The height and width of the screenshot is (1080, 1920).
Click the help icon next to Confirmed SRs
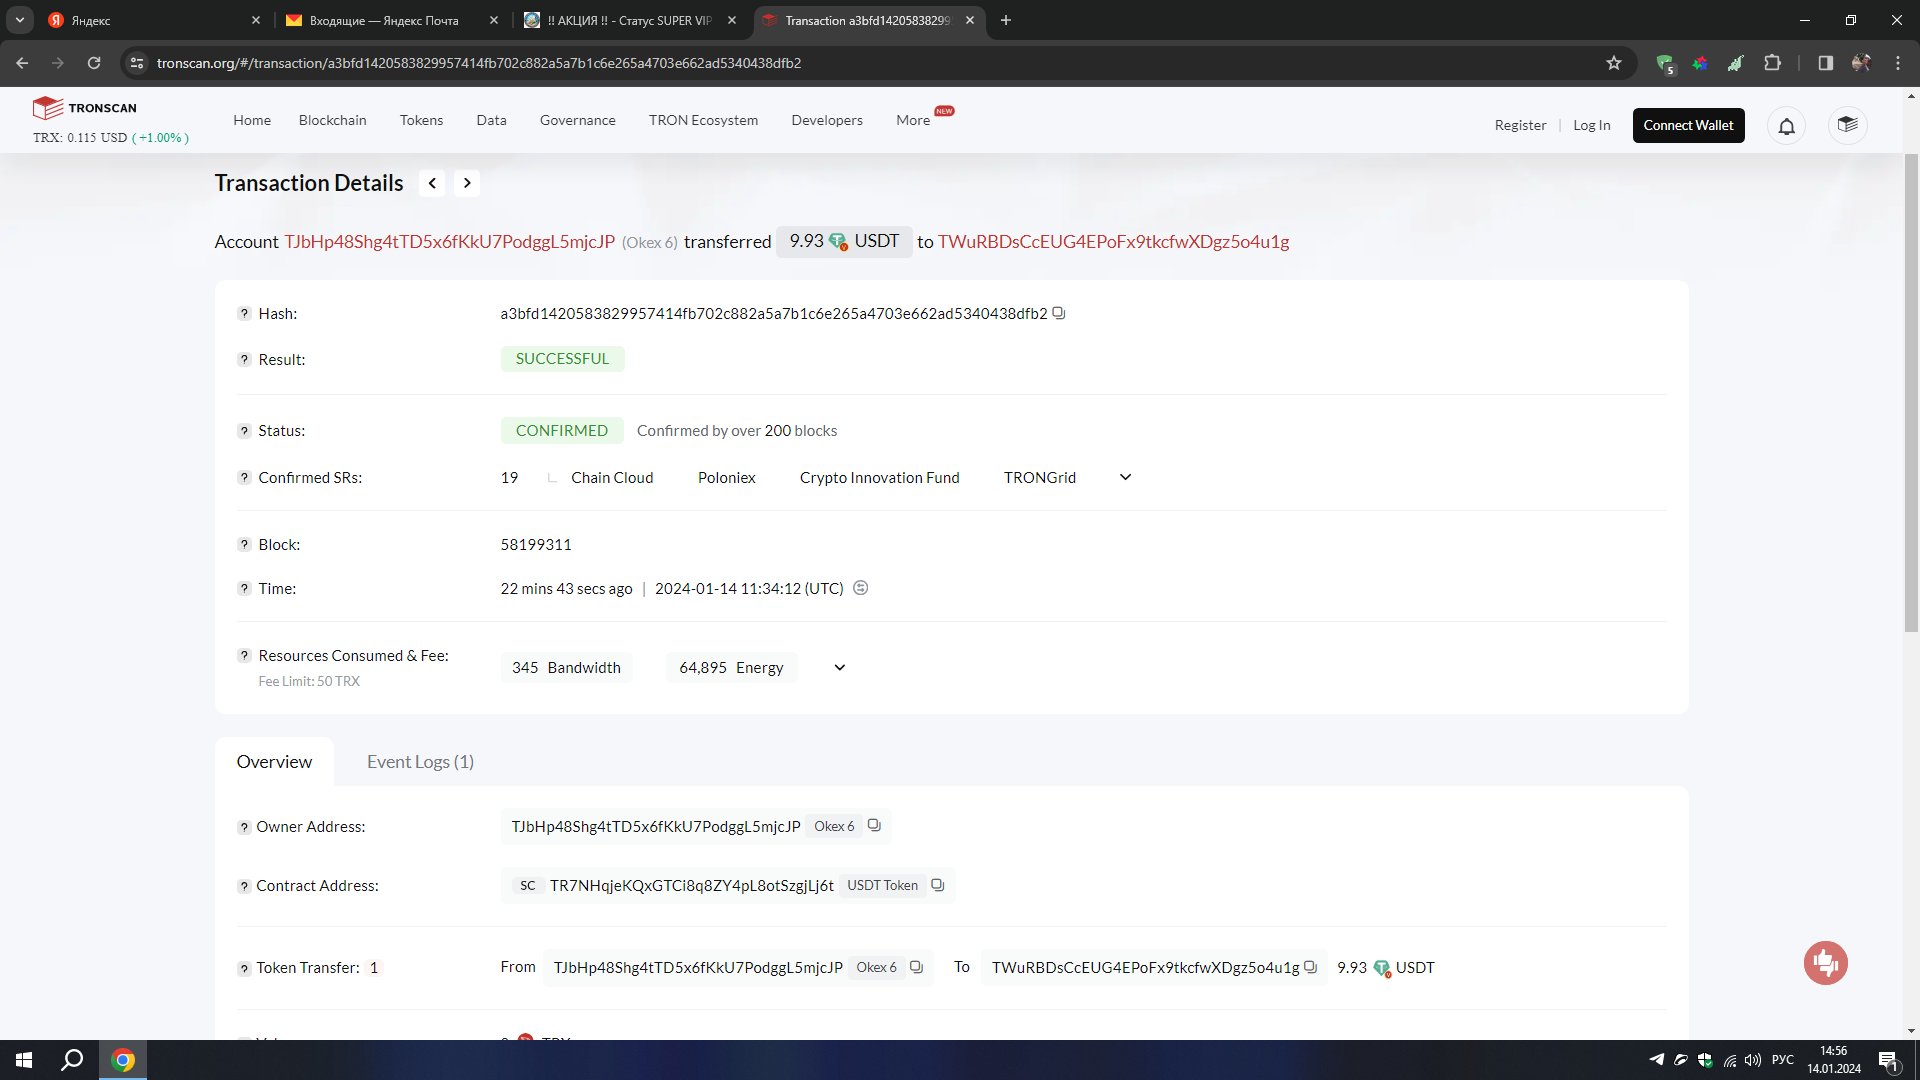click(244, 478)
